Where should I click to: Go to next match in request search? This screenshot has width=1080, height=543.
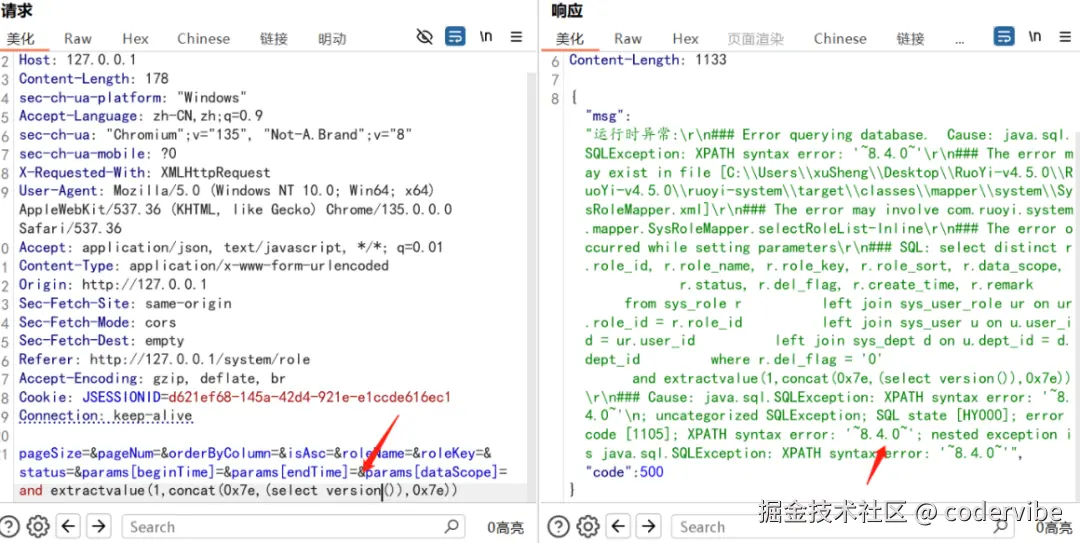pos(99,527)
